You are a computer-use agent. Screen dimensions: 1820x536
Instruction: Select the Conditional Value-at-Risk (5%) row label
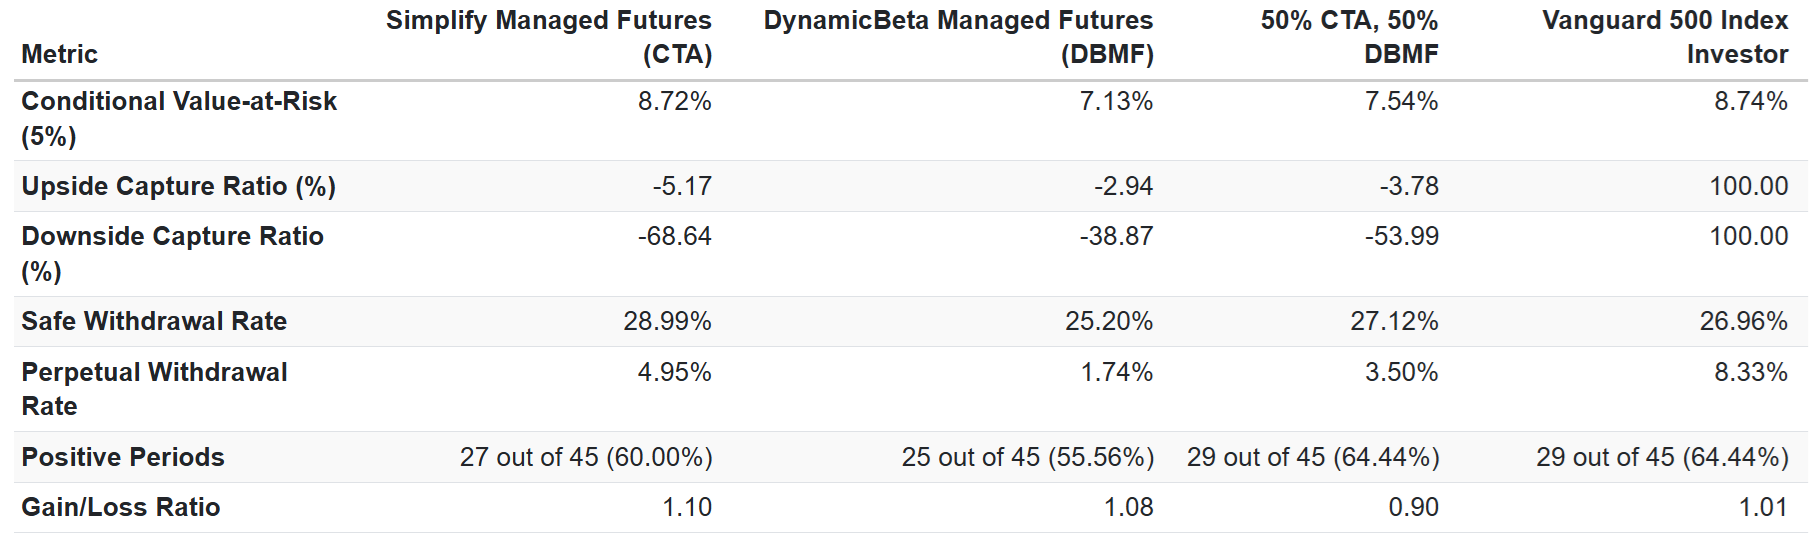click(x=180, y=119)
